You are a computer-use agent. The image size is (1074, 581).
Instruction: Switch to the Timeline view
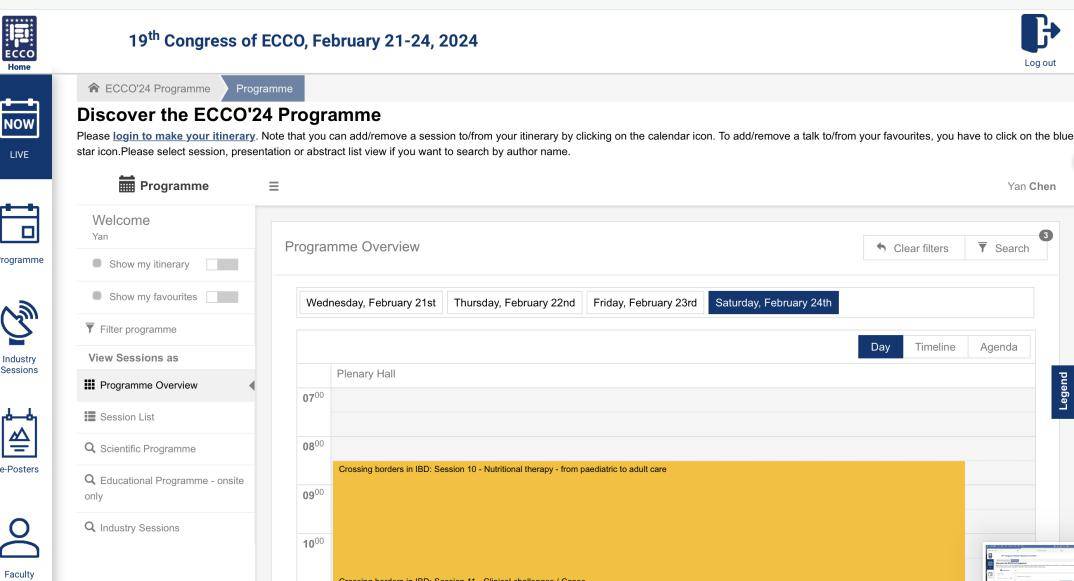coord(935,347)
